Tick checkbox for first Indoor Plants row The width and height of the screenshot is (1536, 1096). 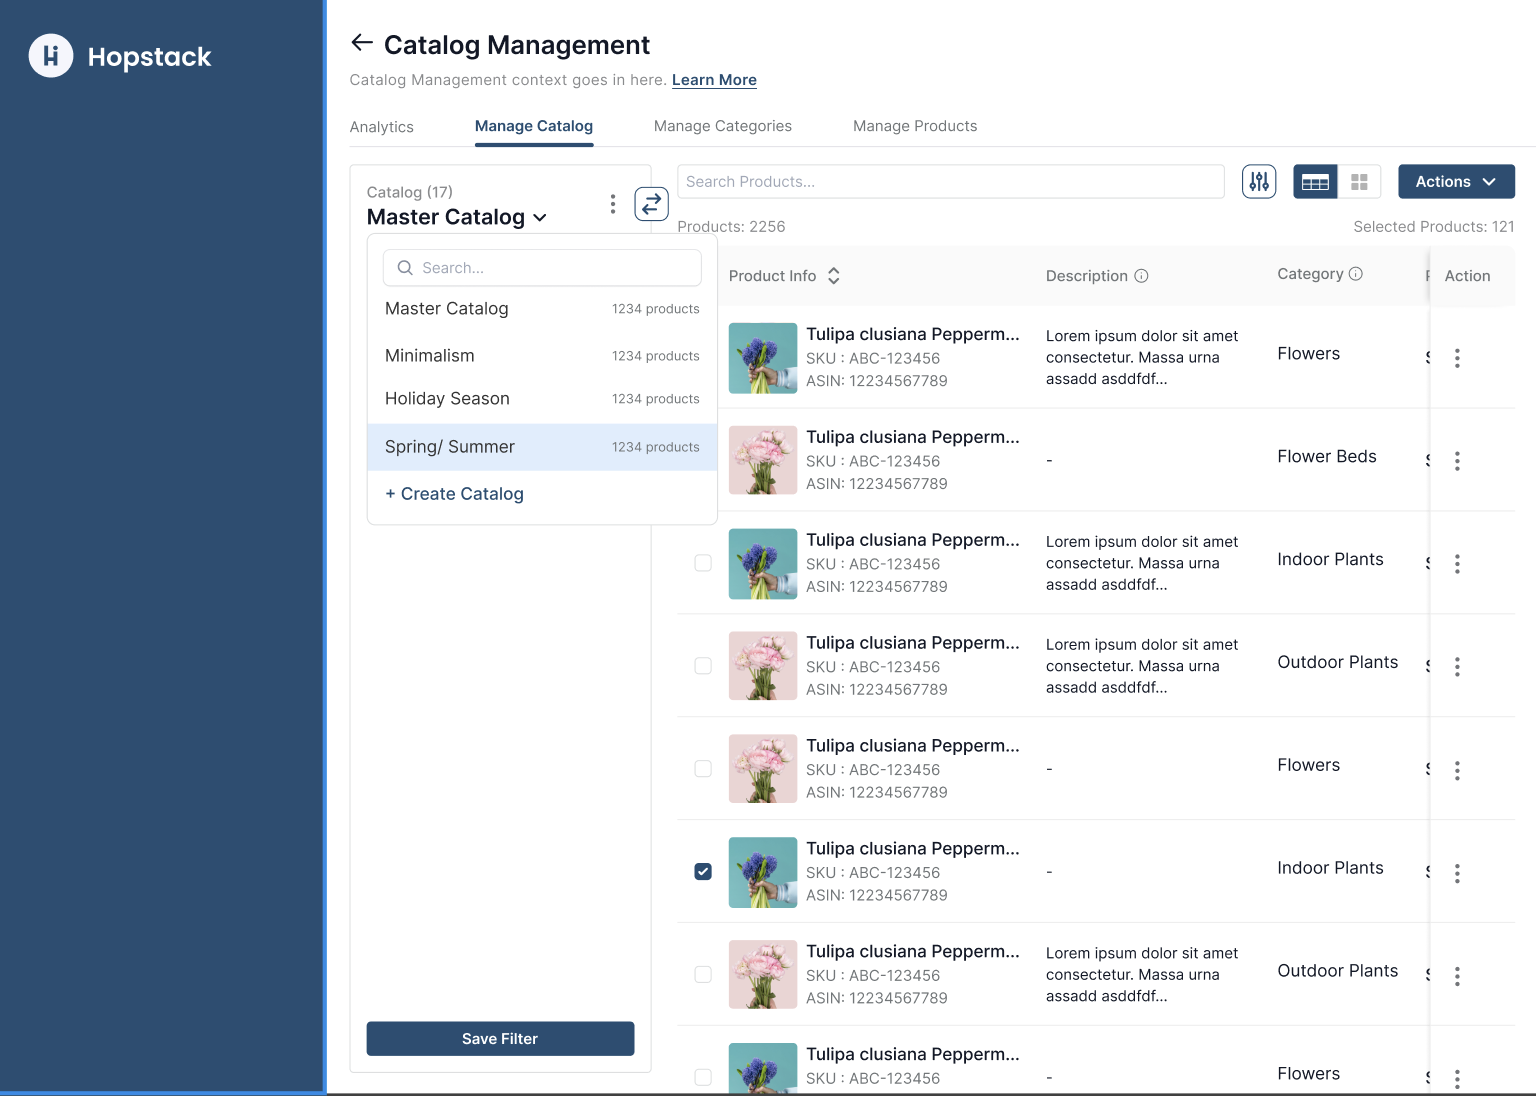point(703,563)
